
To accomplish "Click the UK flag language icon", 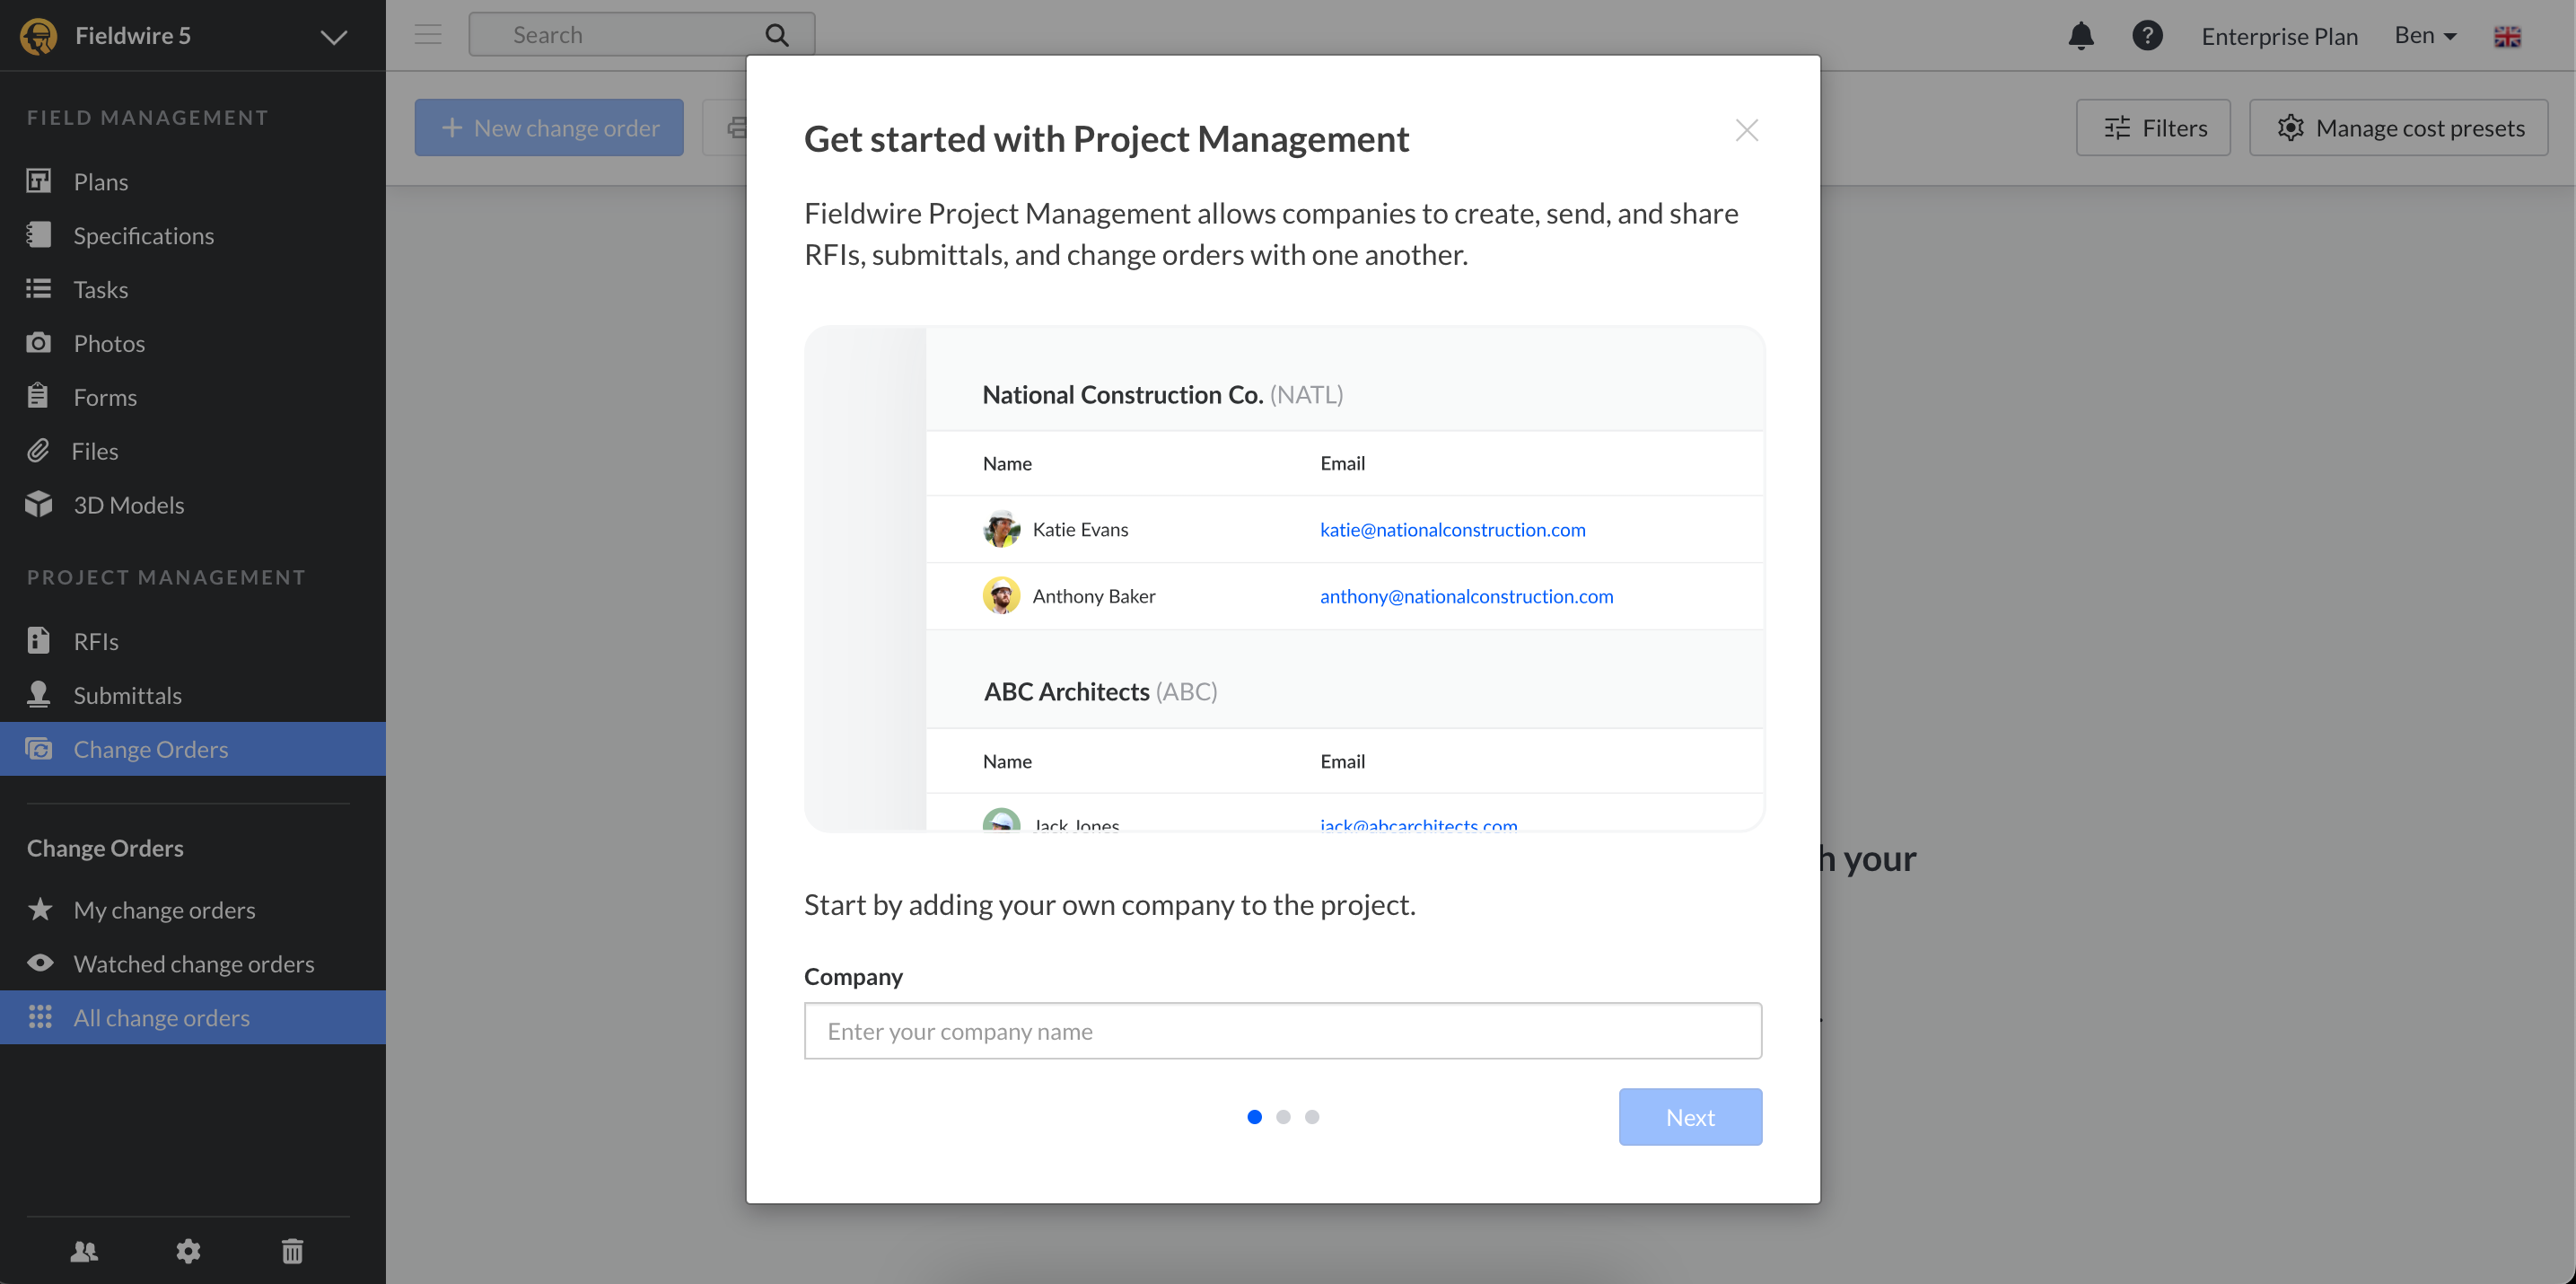I will click(x=2506, y=37).
